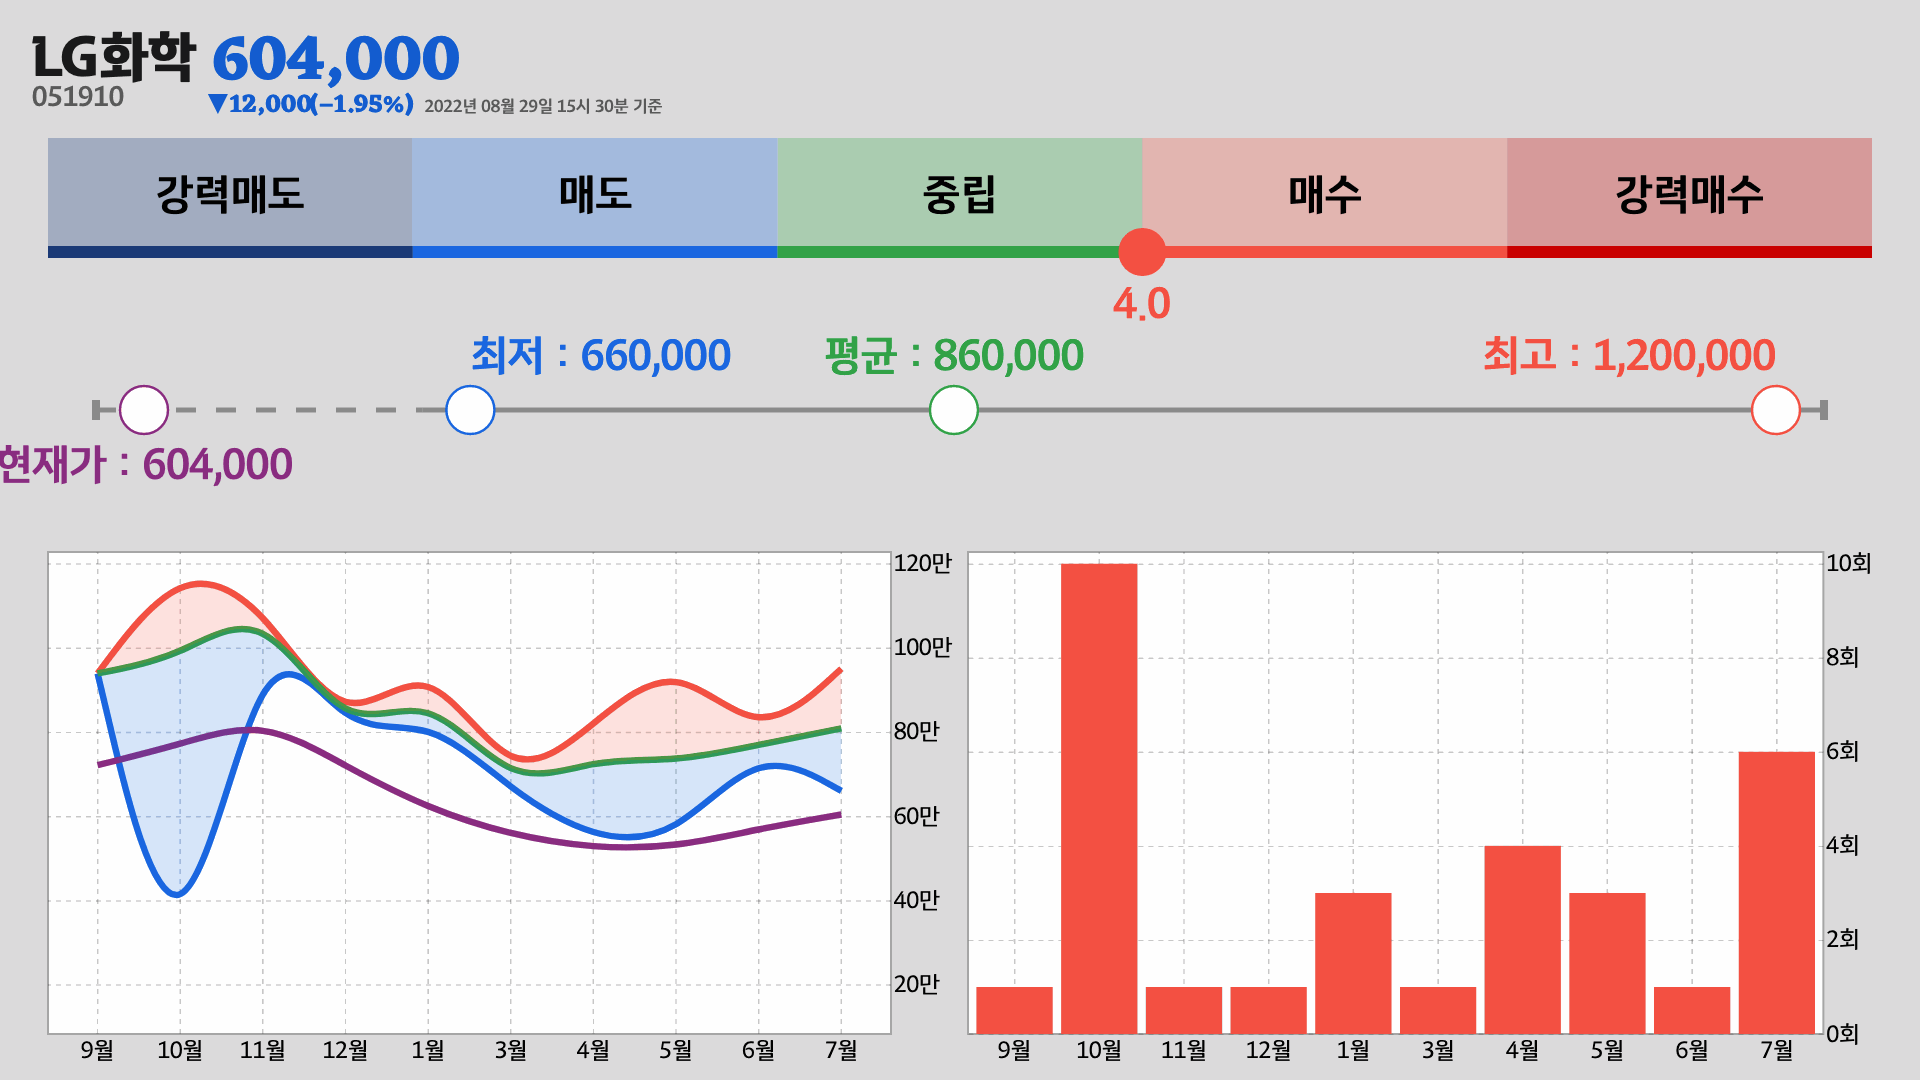Click the 1월 bar in report count chart

tap(1353, 963)
